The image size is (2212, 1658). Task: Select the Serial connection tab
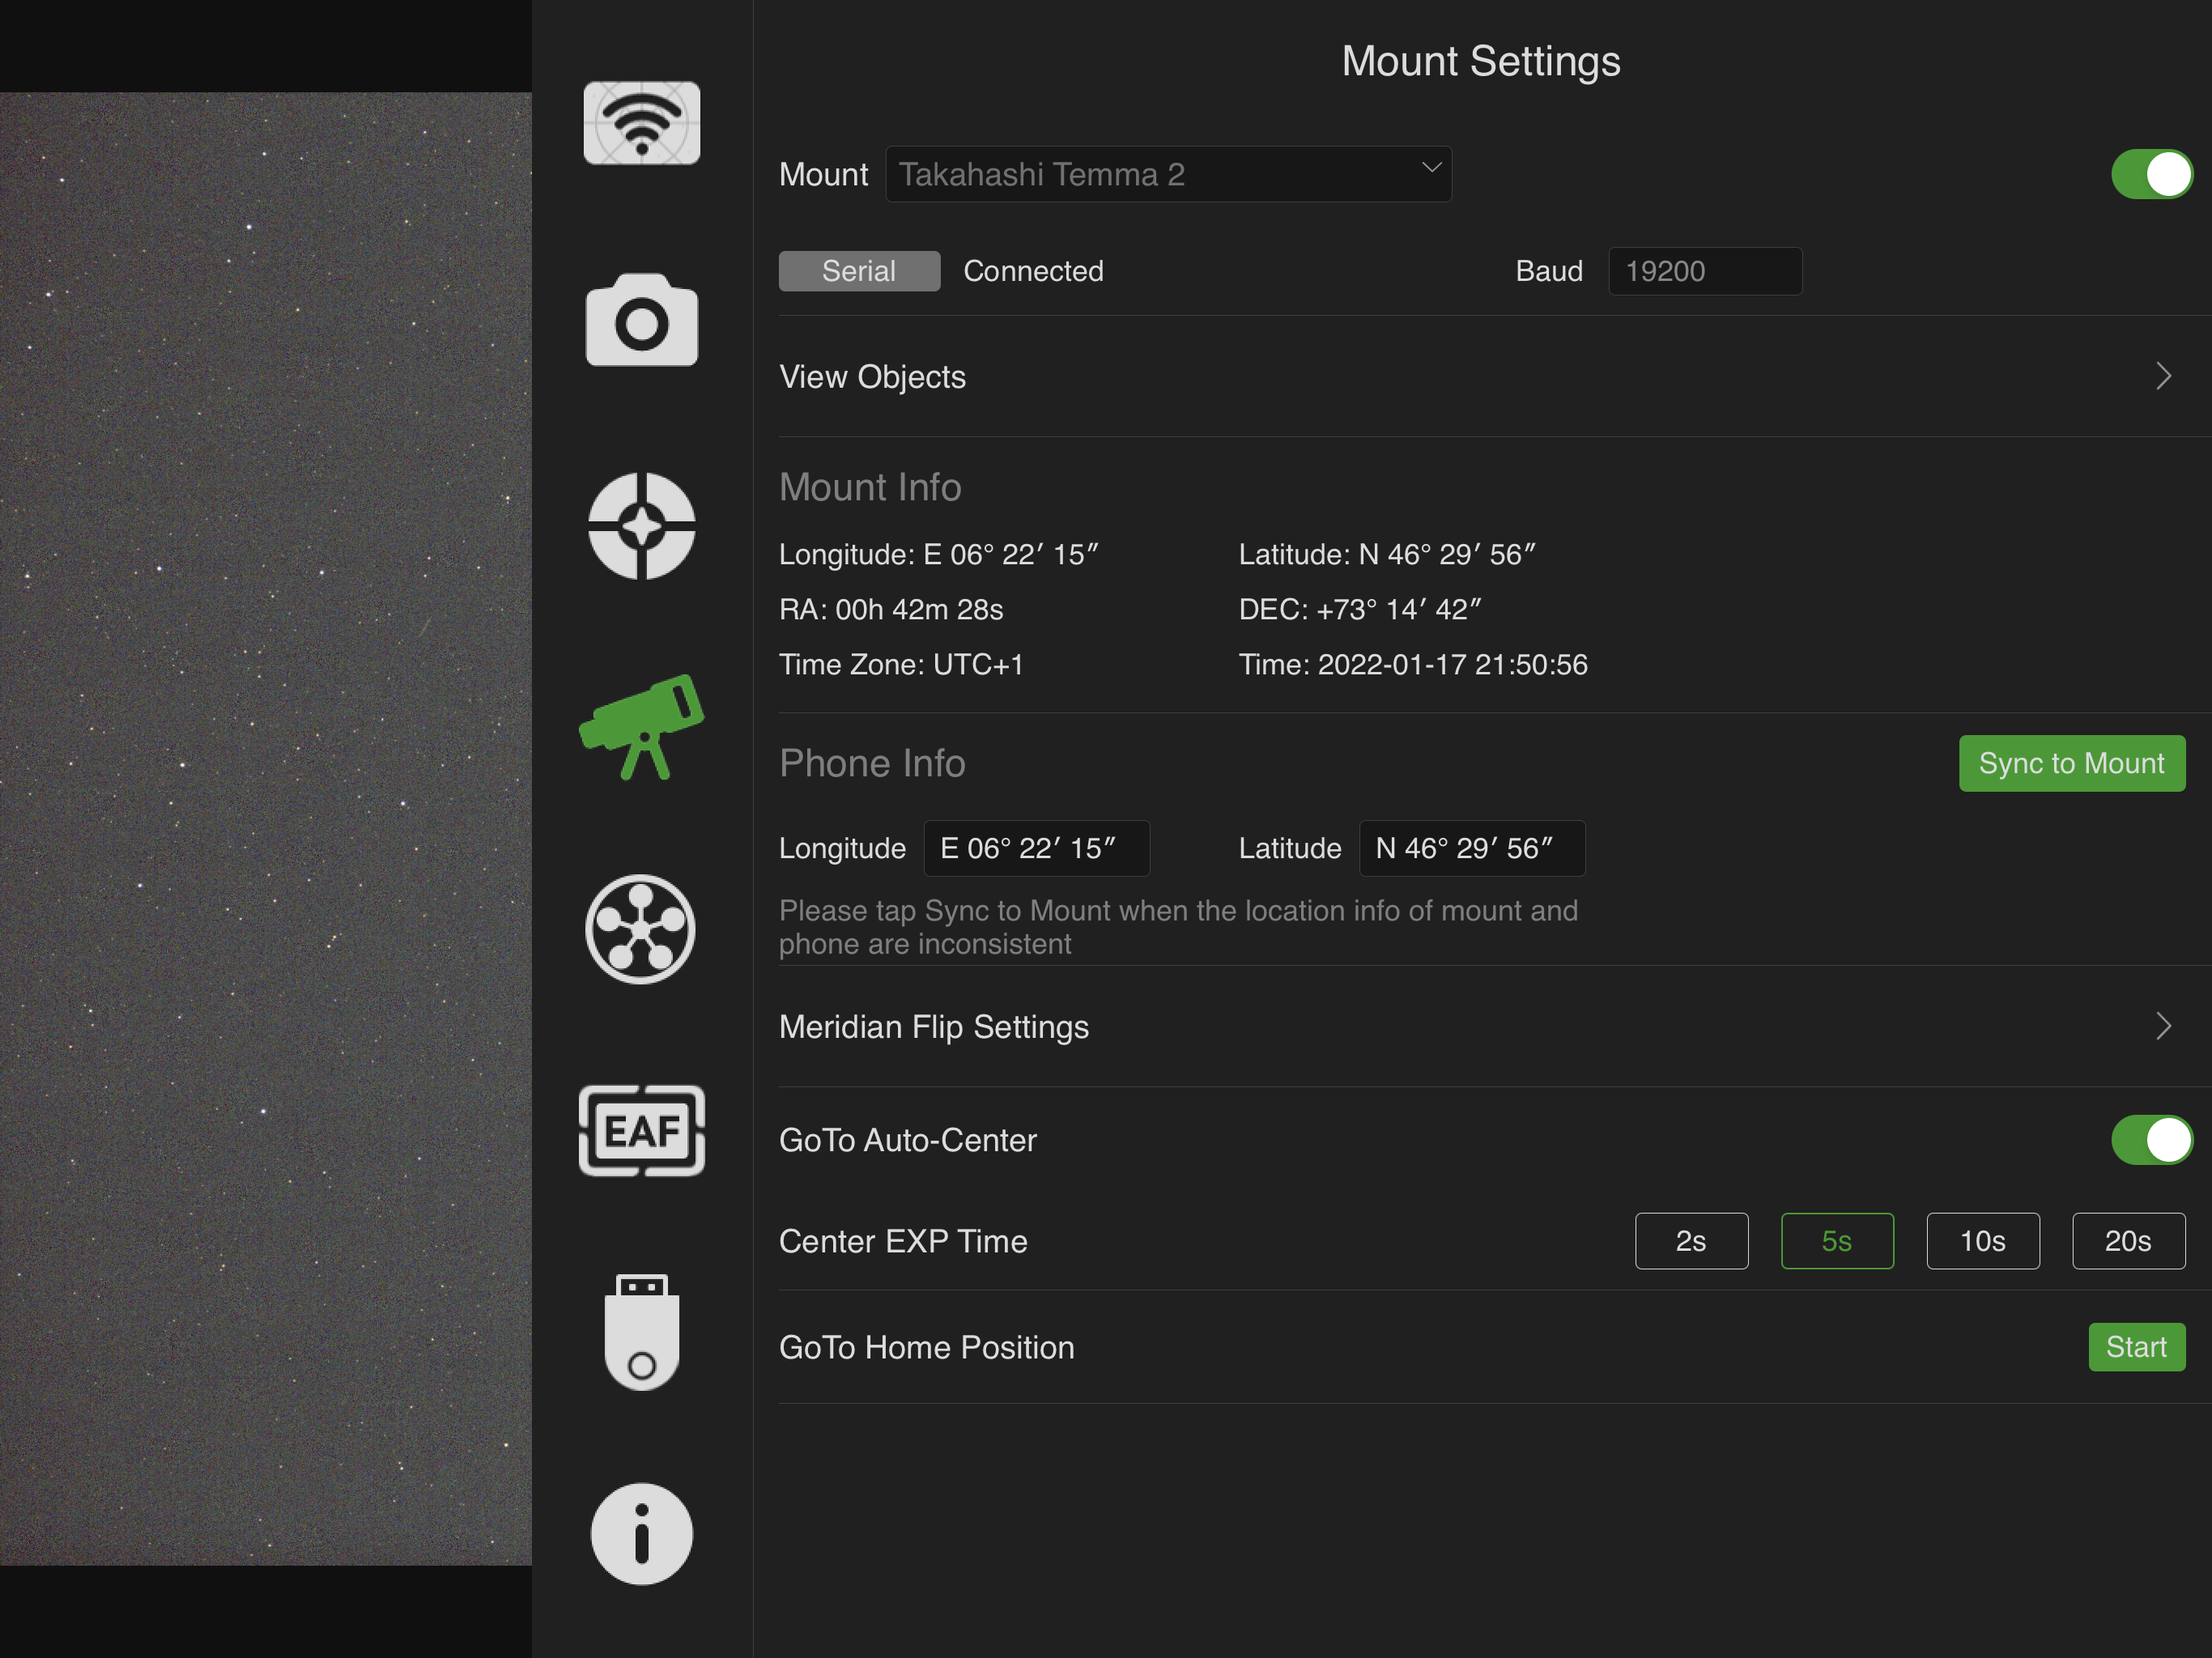pos(858,271)
